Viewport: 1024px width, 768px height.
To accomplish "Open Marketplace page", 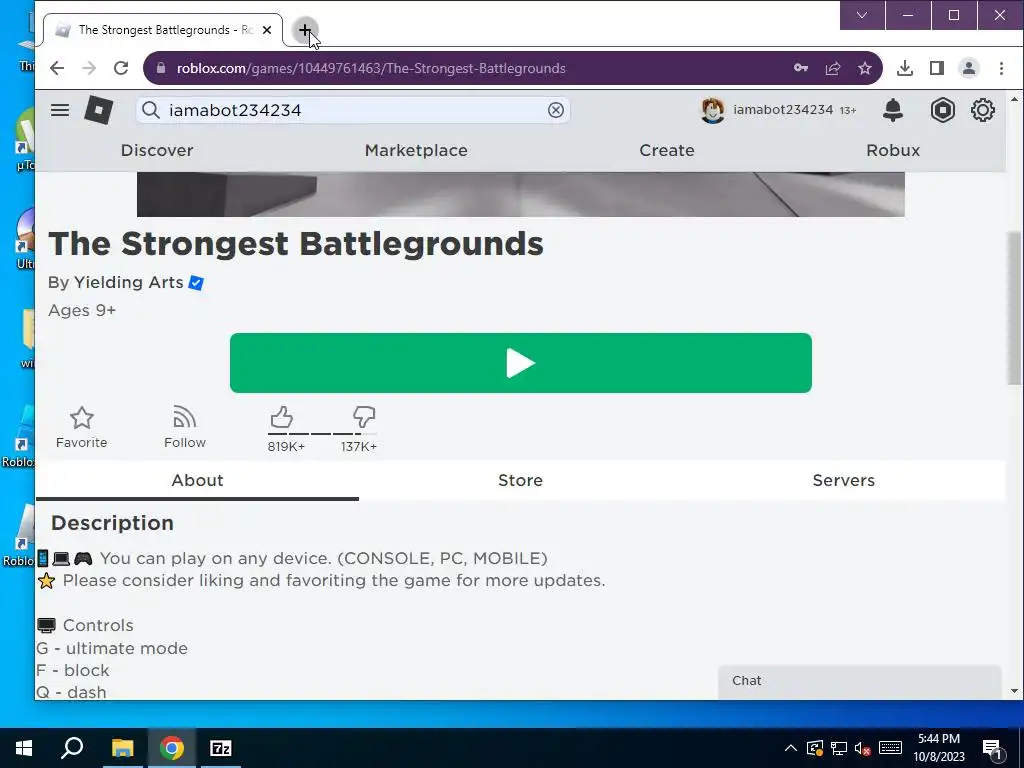I will 416,150.
